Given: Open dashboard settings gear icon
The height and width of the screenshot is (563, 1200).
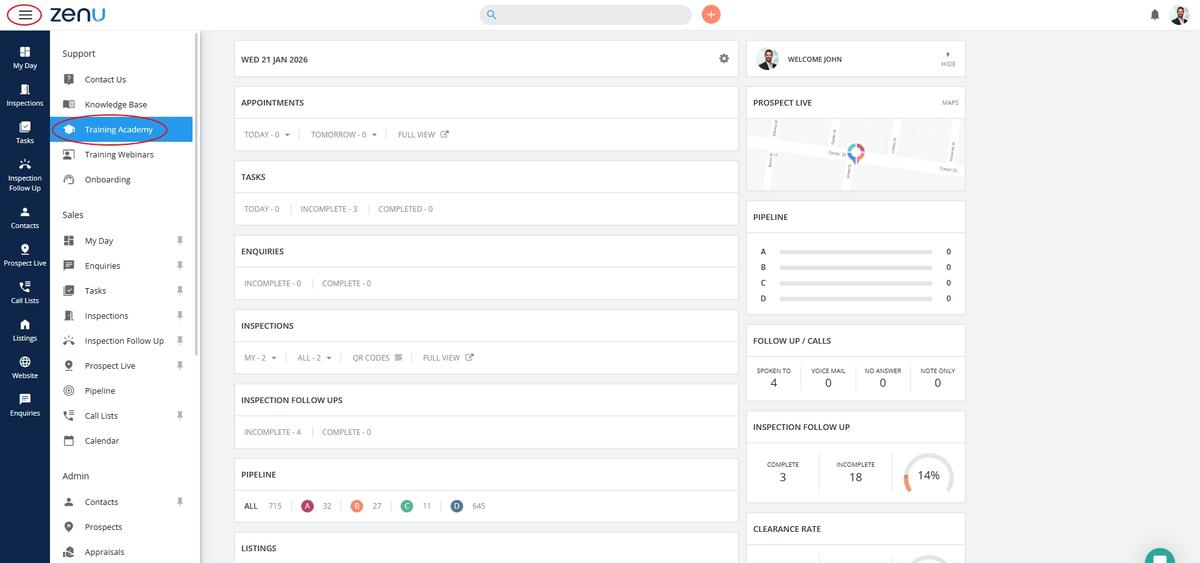Looking at the screenshot, I should 724,59.
